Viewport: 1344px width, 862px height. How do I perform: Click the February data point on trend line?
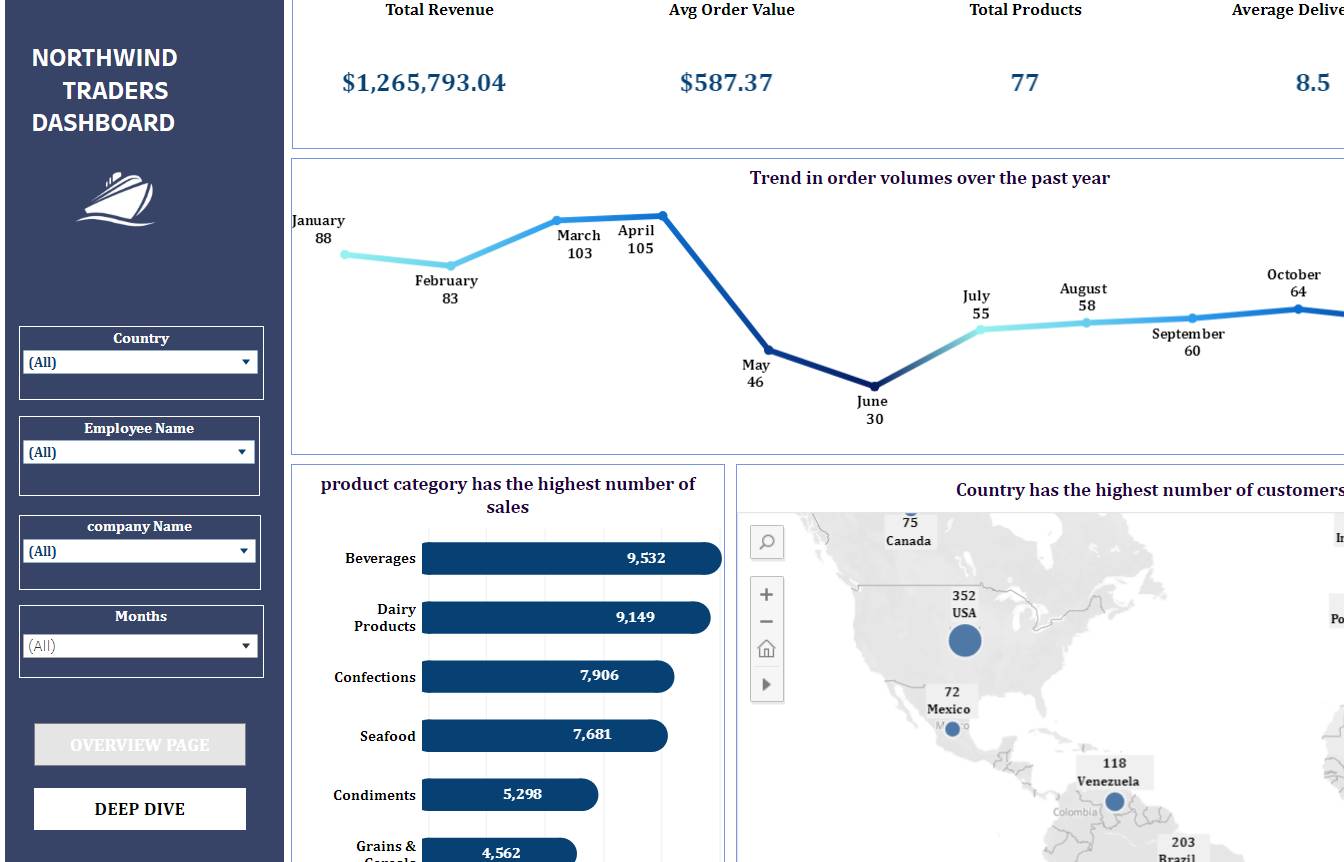[450, 266]
